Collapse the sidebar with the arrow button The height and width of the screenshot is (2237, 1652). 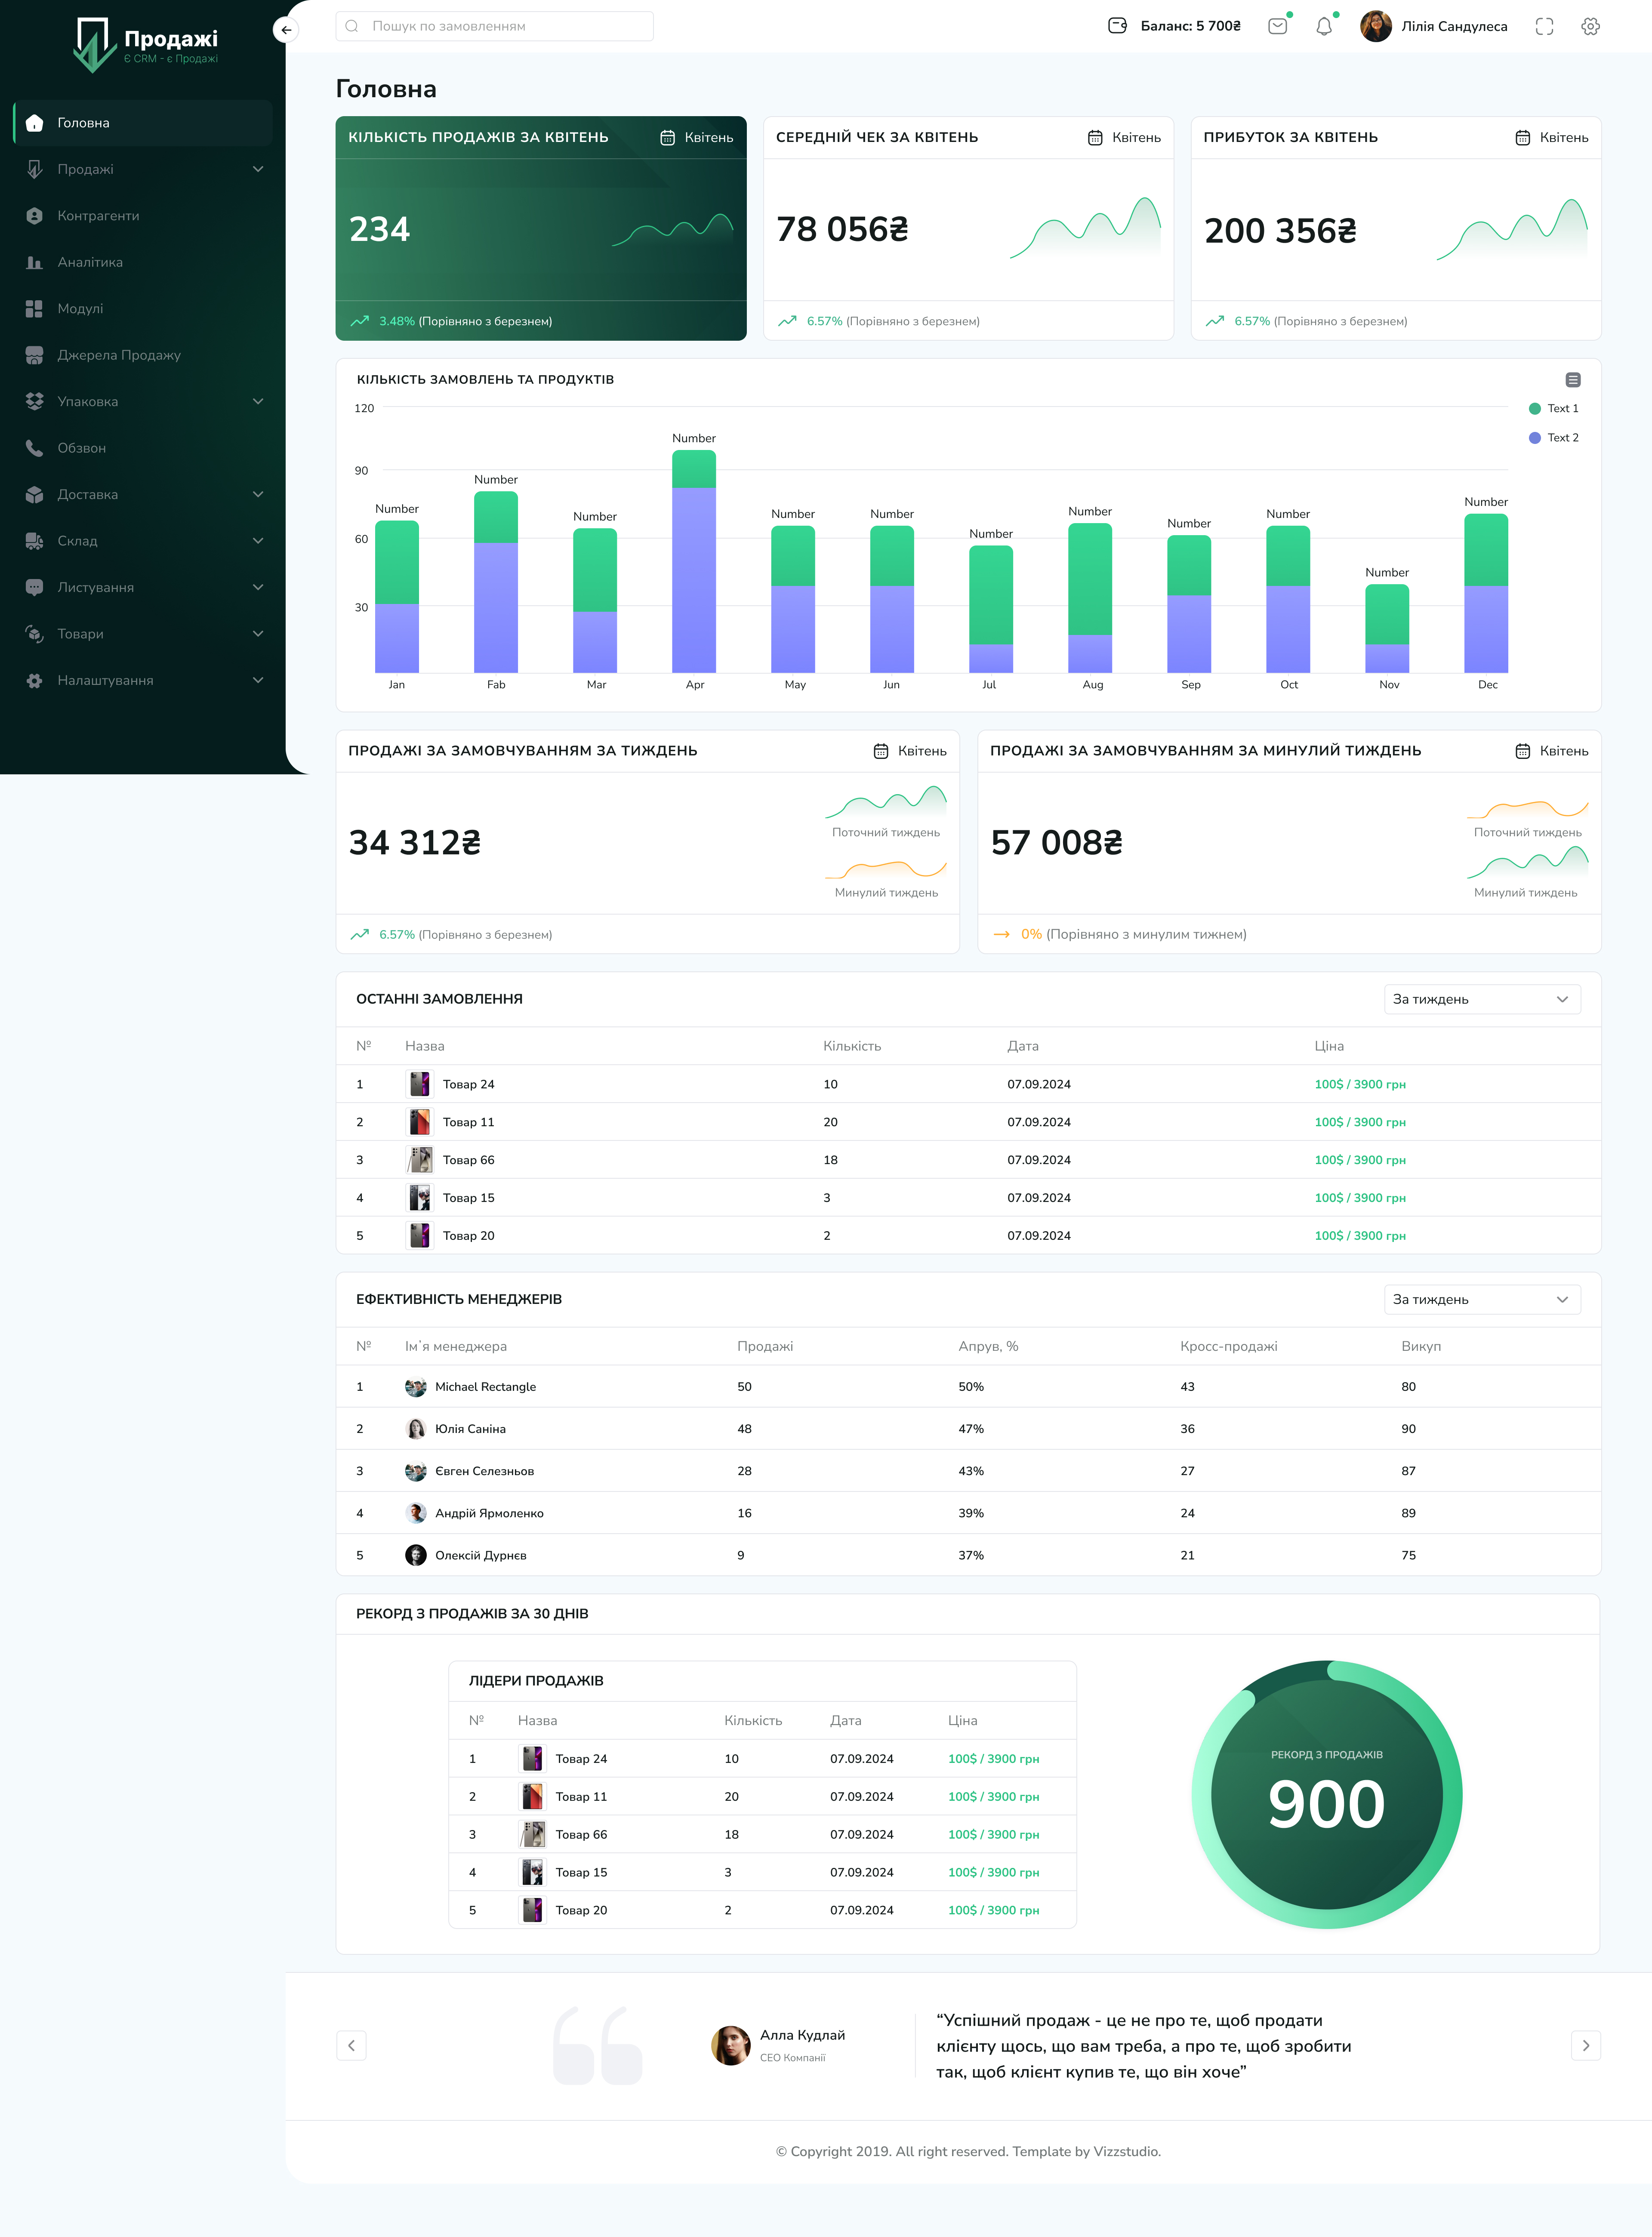286,30
